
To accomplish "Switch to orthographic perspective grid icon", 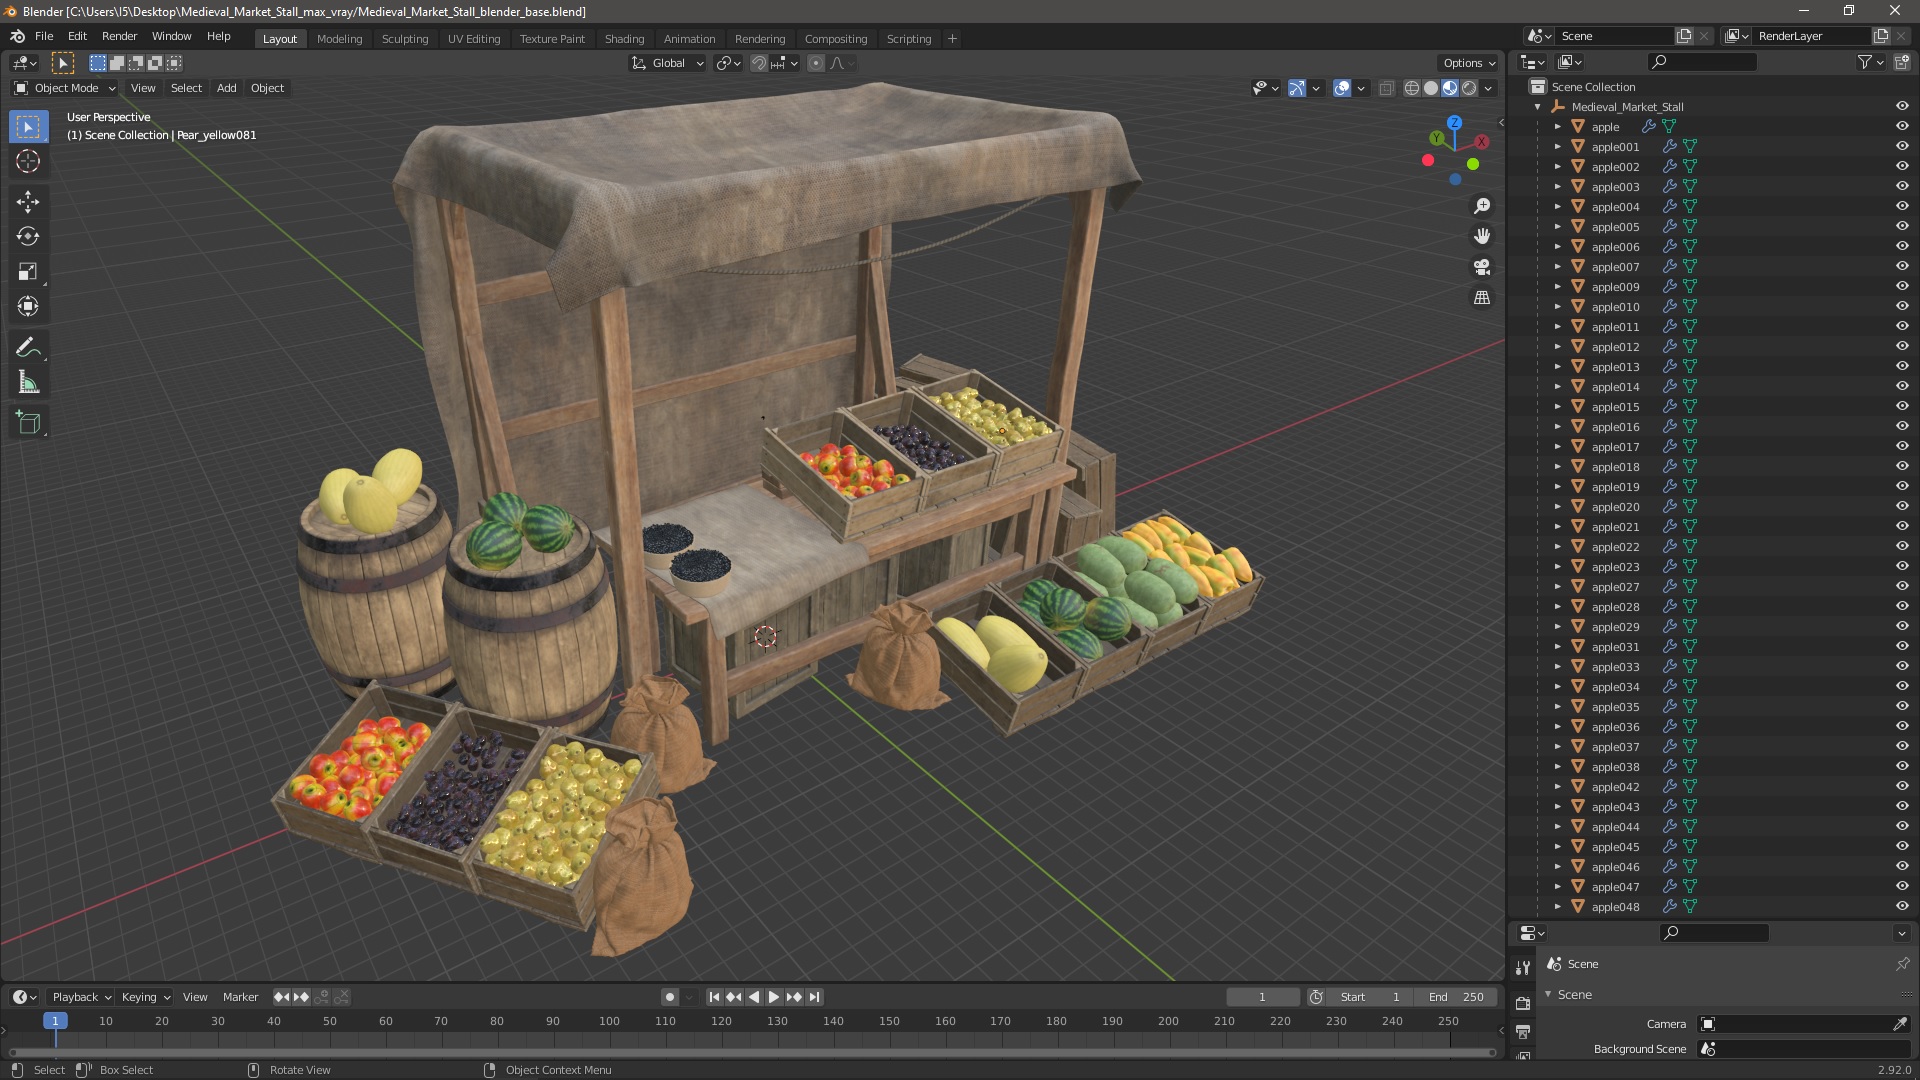I will (x=1482, y=298).
